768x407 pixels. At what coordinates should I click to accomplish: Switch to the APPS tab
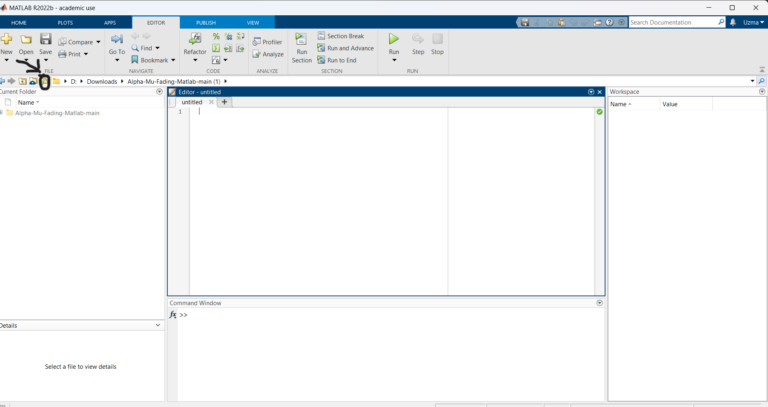(x=110, y=23)
